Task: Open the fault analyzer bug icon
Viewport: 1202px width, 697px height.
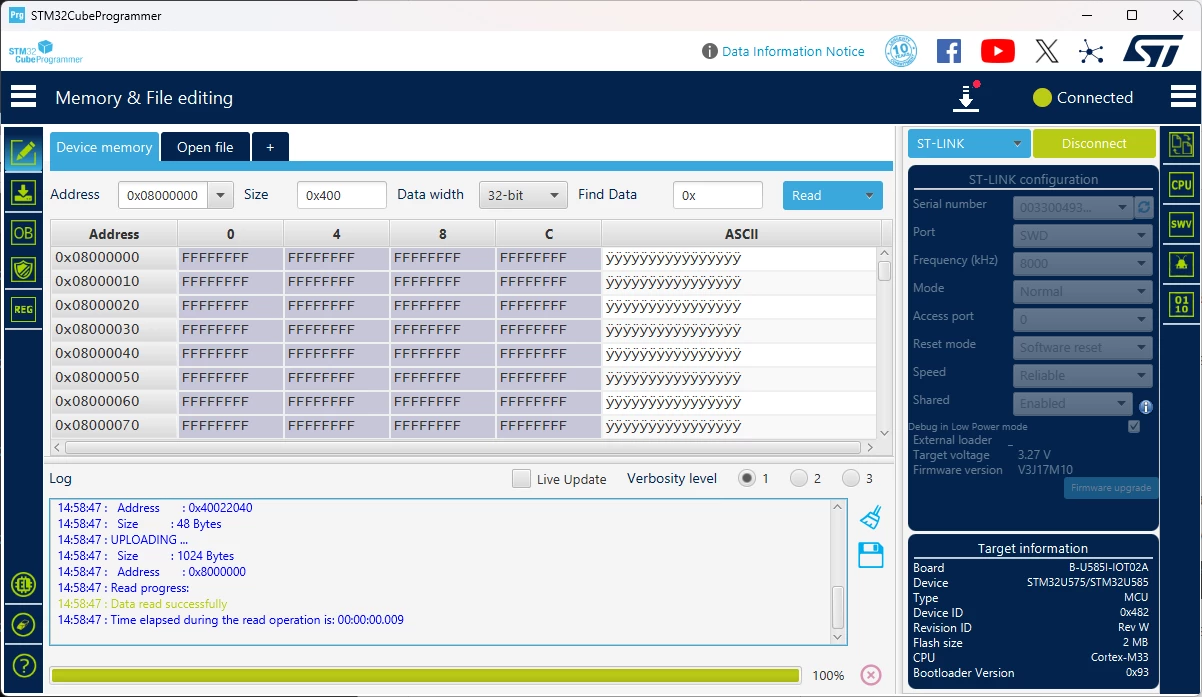Action: (1182, 264)
